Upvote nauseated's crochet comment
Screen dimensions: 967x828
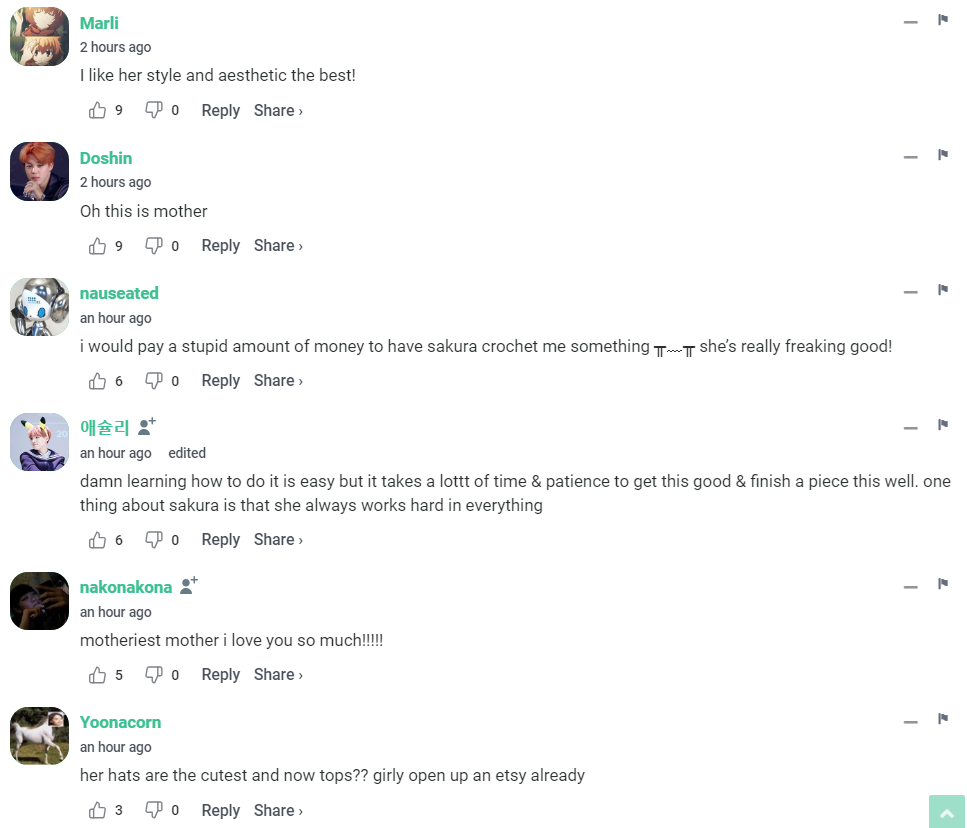pos(97,380)
